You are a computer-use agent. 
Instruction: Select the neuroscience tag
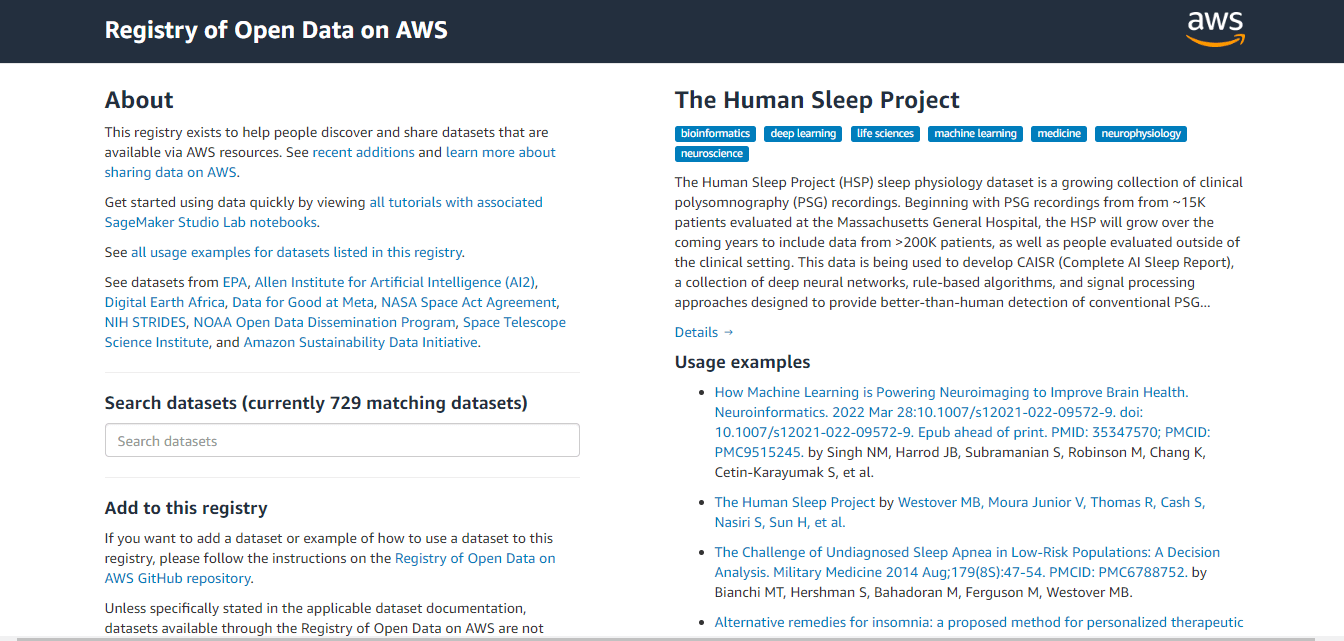711,153
